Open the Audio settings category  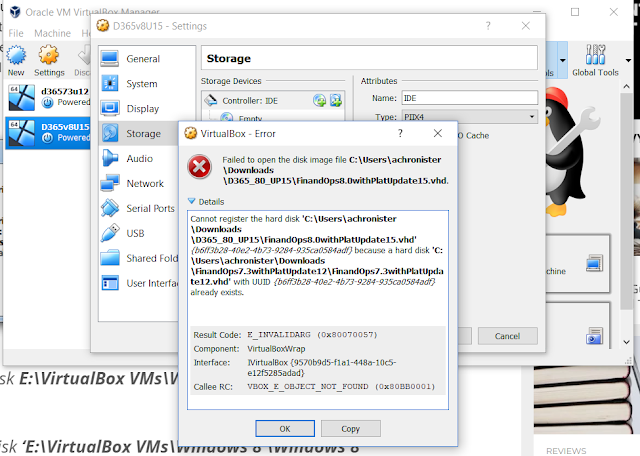[139, 158]
